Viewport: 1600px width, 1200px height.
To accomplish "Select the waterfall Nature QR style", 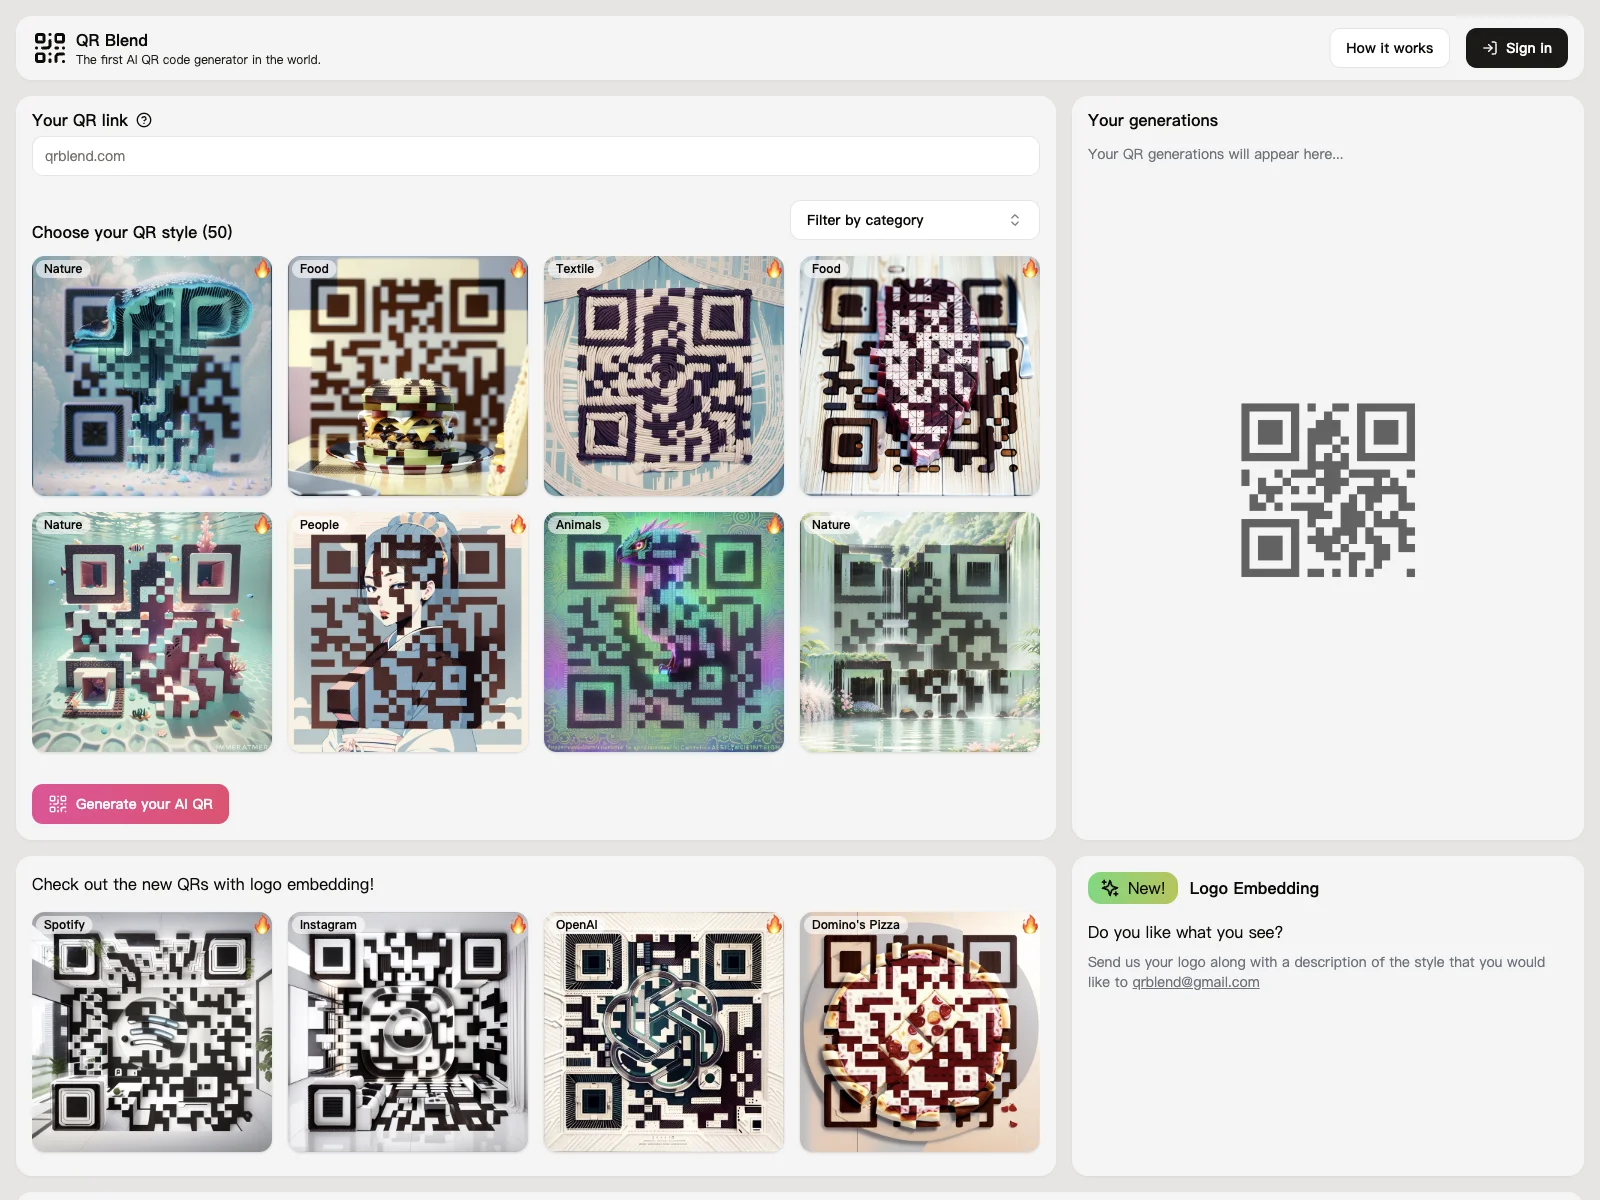I will [x=920, y=632].
